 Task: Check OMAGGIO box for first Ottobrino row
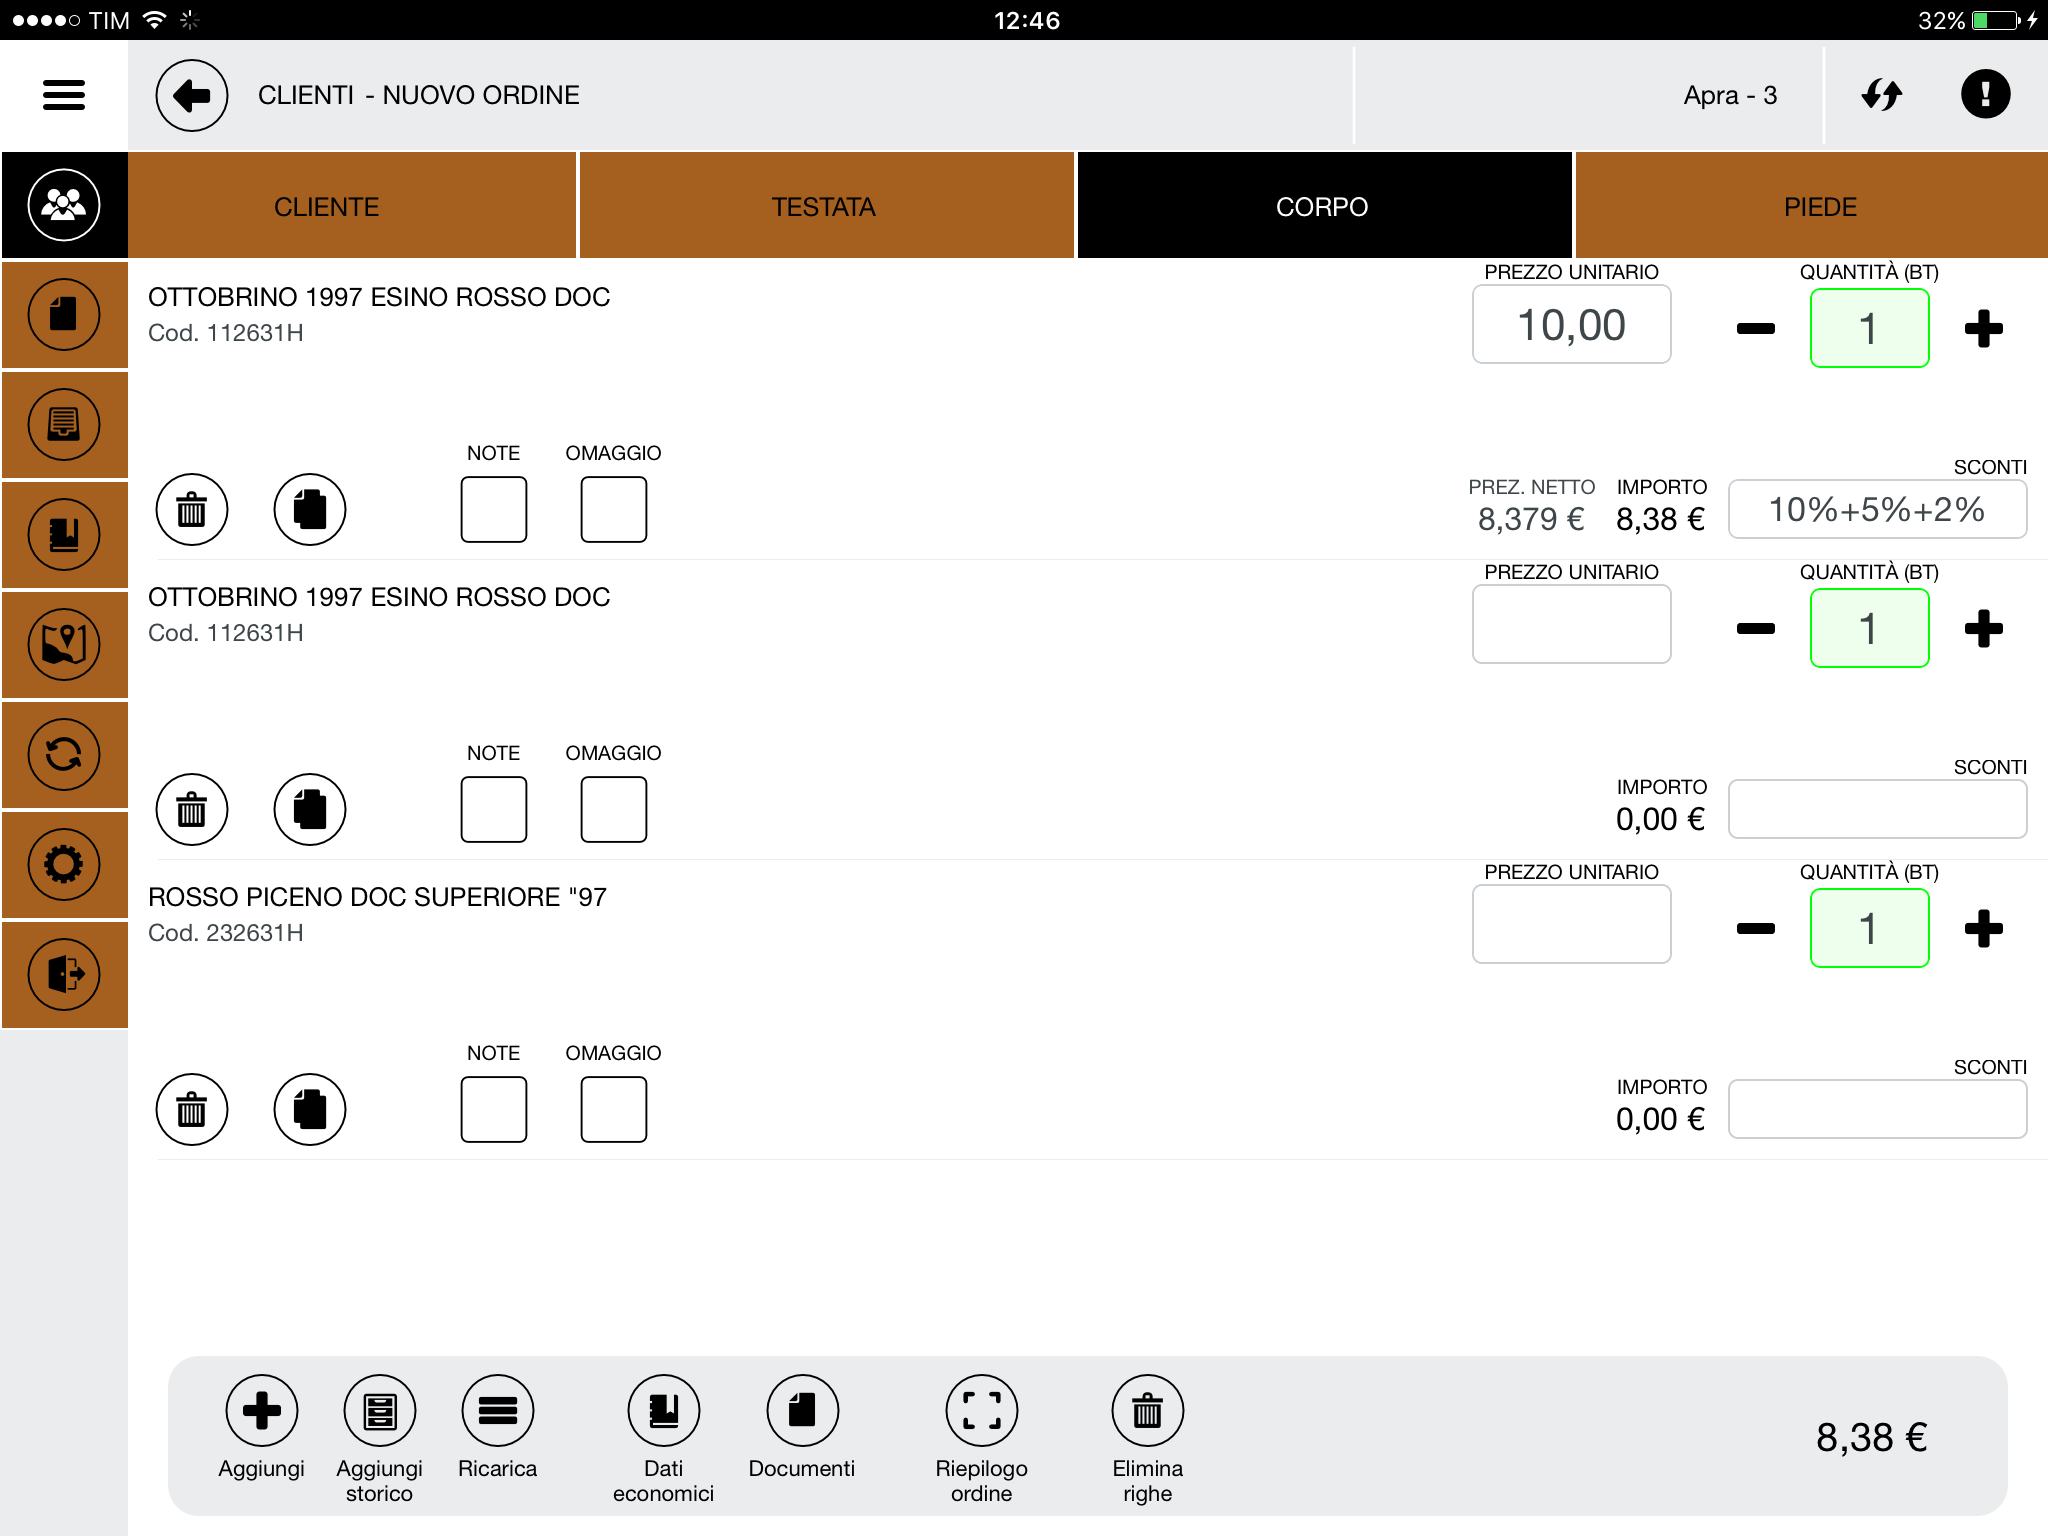[613, 510]
